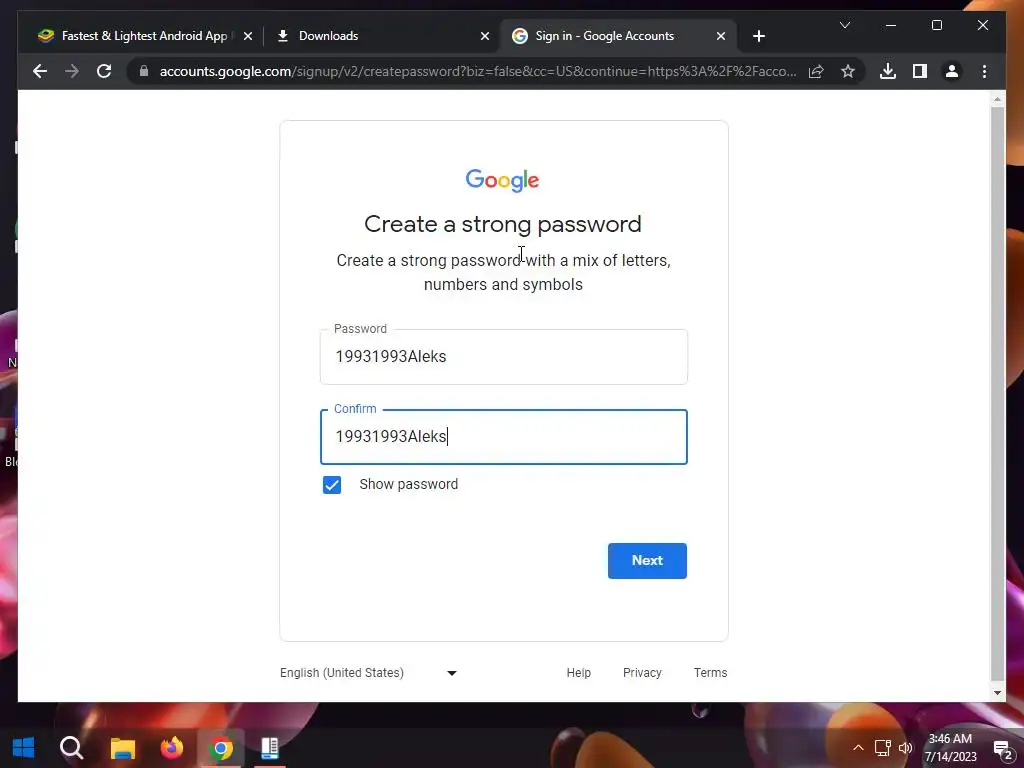Open the Chrome profile icon
The height and width of the screenshot is (768, 1024).
(x=952, y=71)
